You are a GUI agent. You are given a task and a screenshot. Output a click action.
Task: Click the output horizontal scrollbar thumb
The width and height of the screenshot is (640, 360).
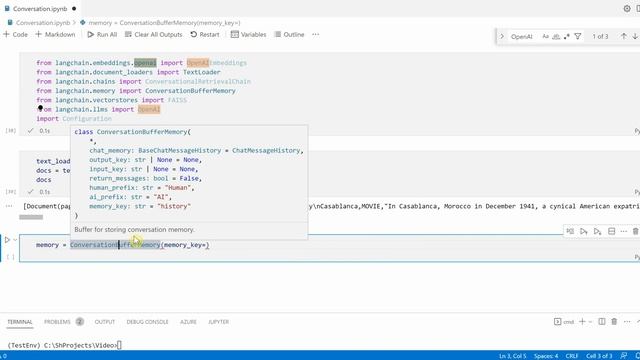[31, 217]
